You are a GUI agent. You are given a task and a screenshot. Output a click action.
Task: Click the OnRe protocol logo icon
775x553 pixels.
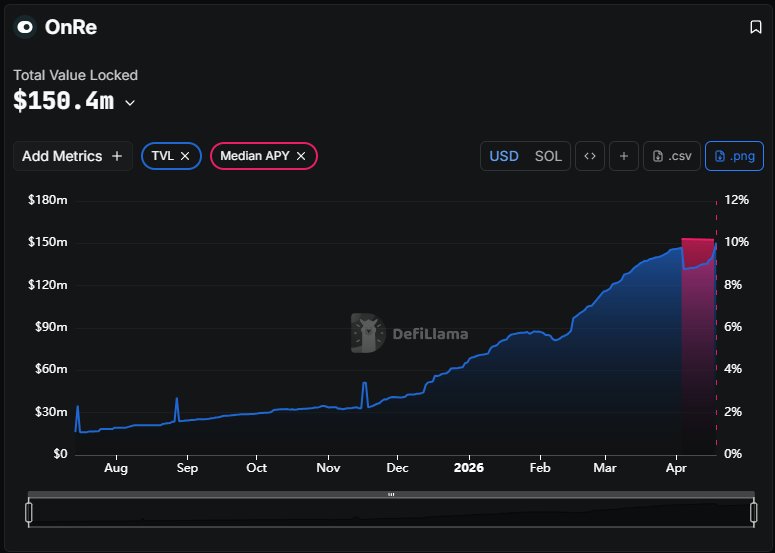pos(25,27)
